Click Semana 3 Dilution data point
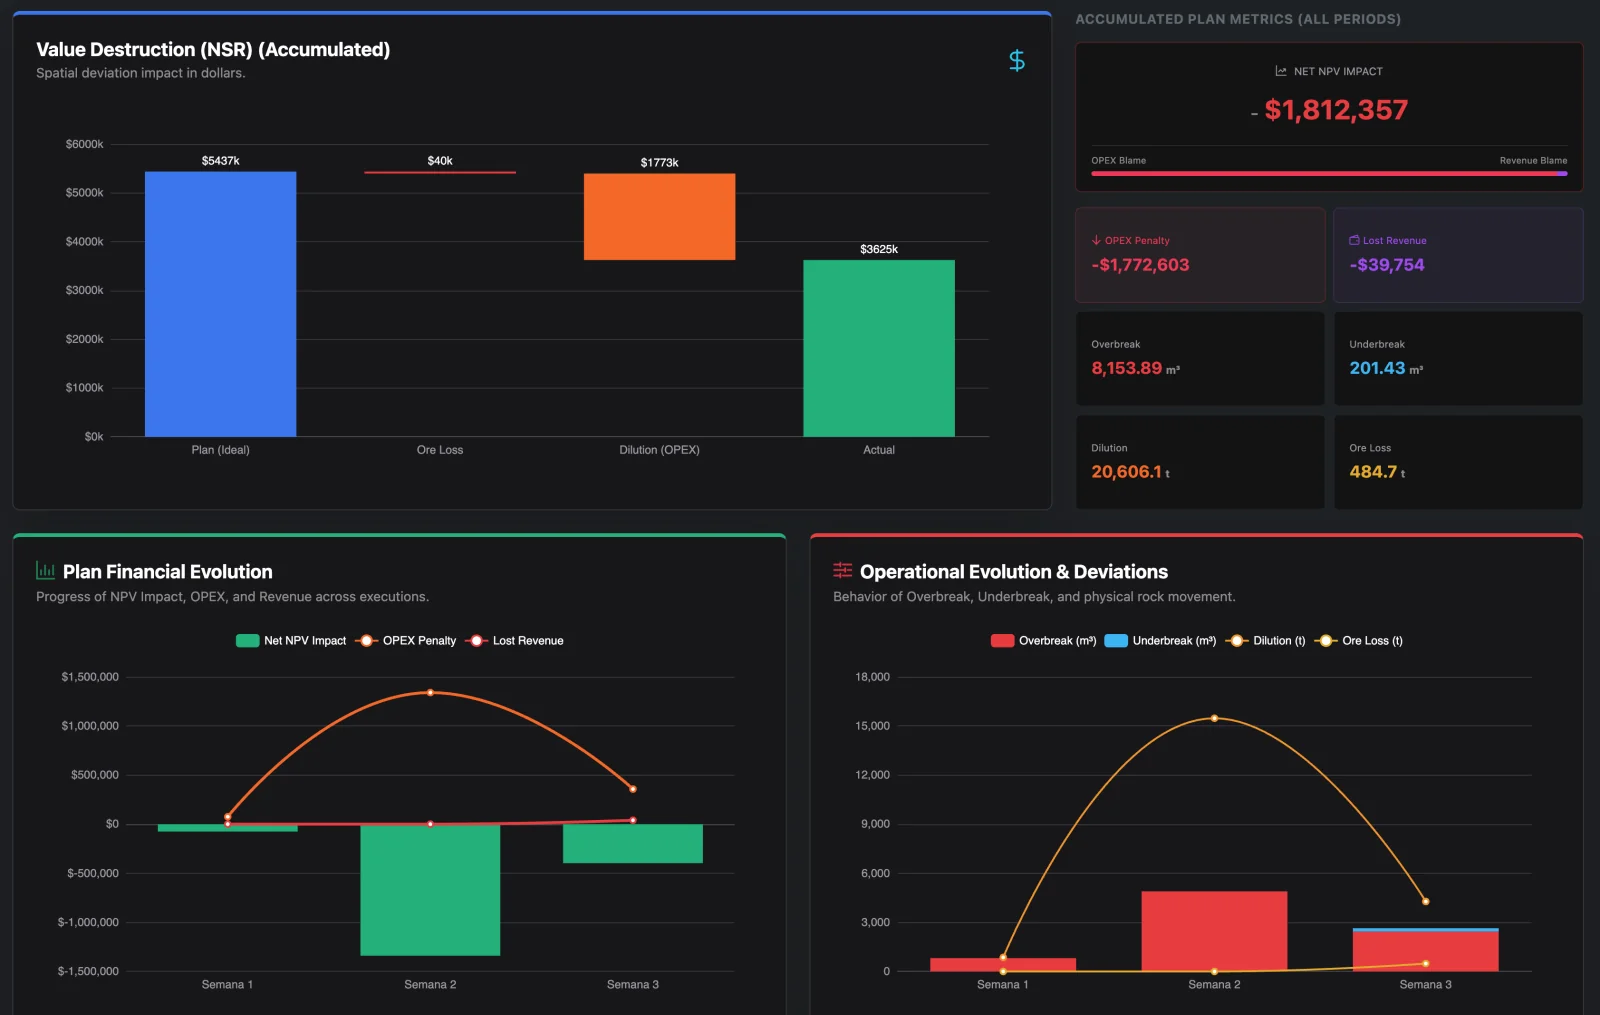The width and height of the screenshot is (1600, 1015). 1425,901
